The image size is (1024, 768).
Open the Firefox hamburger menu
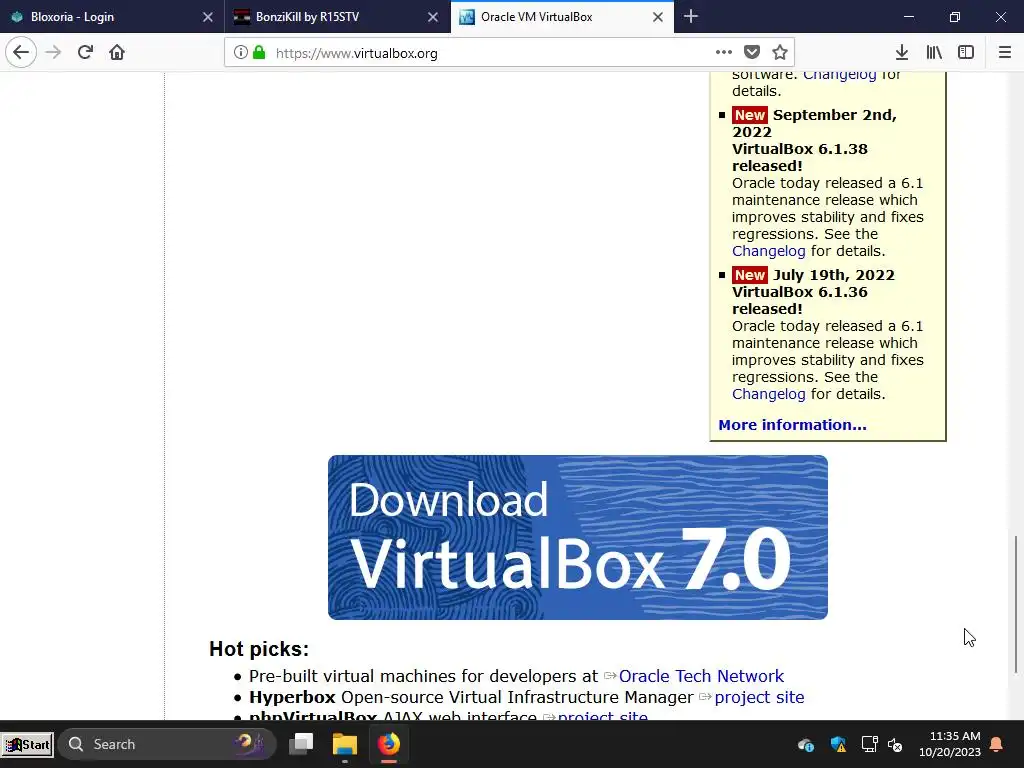pyautogui.click(x=1005, y=52)
